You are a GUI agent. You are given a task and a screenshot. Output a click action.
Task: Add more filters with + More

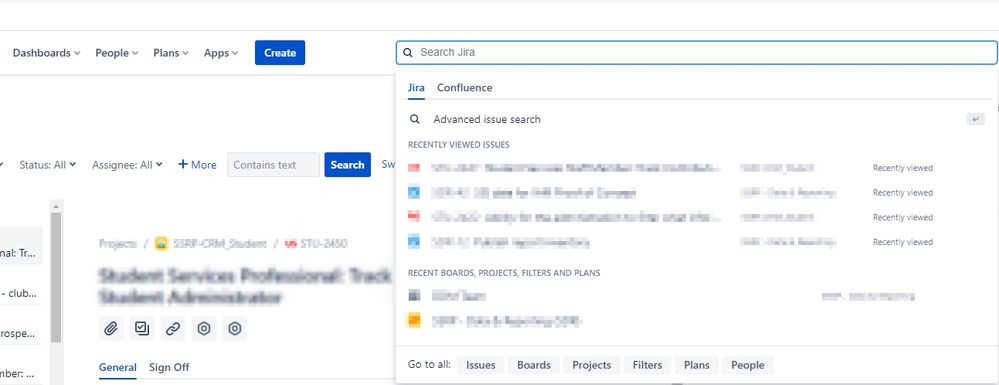(197, 164)
